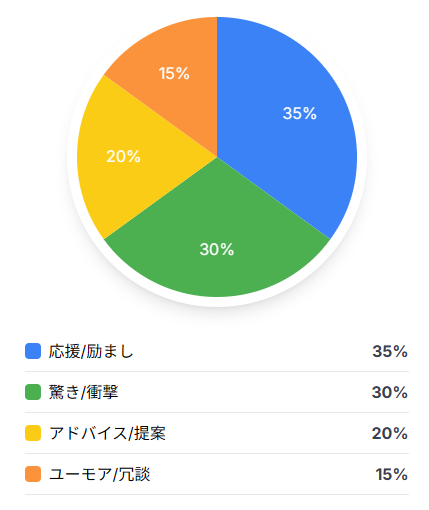Select the ユーモア/冗談 legend label
The image size is (429, 510).
tap(99, 474)
